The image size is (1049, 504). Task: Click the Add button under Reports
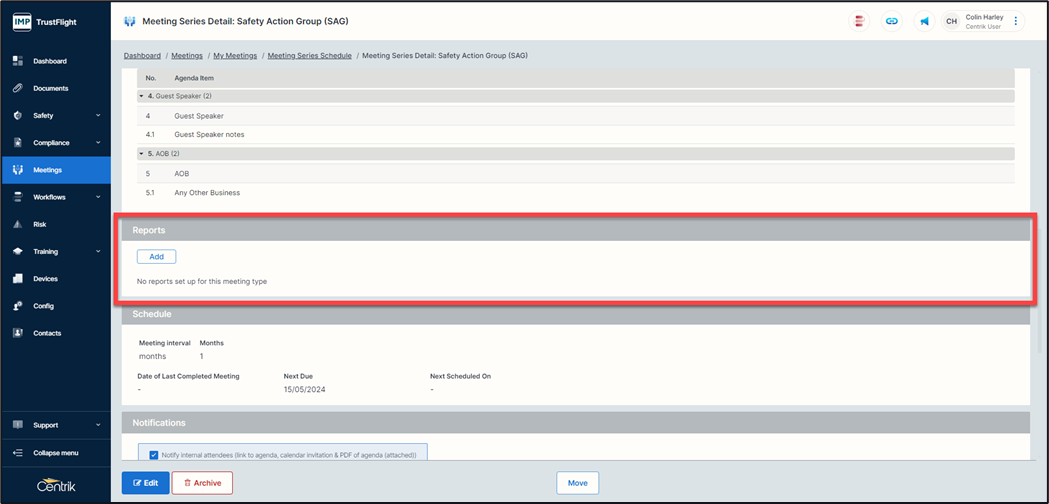(x=157, y=256)
